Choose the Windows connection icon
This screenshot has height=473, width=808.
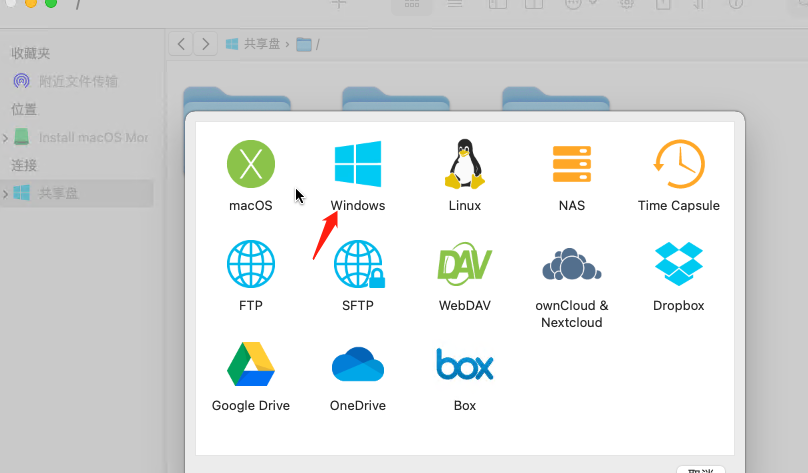point(358,164)
